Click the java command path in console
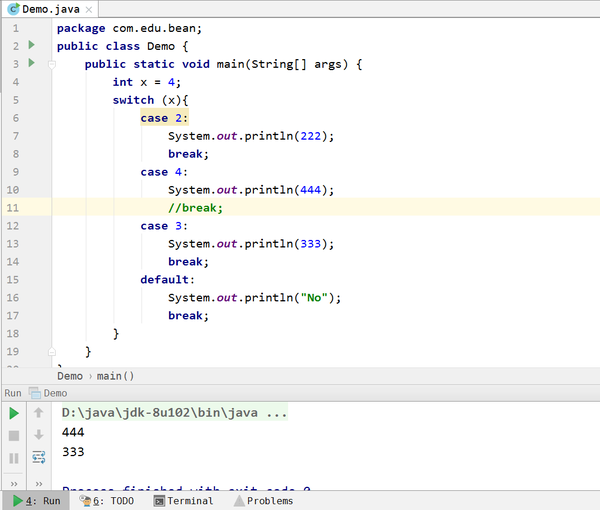This screenshot has height=510, width=600. pos(174,413)
